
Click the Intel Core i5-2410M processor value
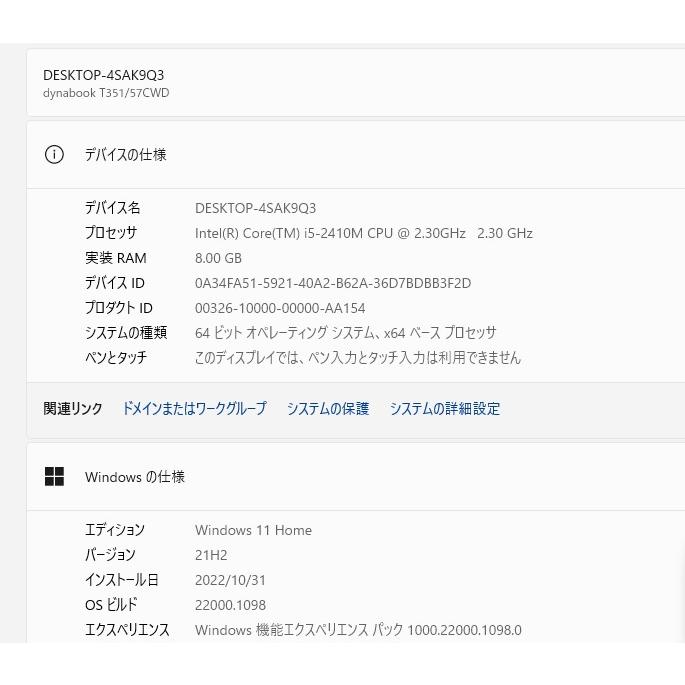pyautogui.click(x=363, y=233)
